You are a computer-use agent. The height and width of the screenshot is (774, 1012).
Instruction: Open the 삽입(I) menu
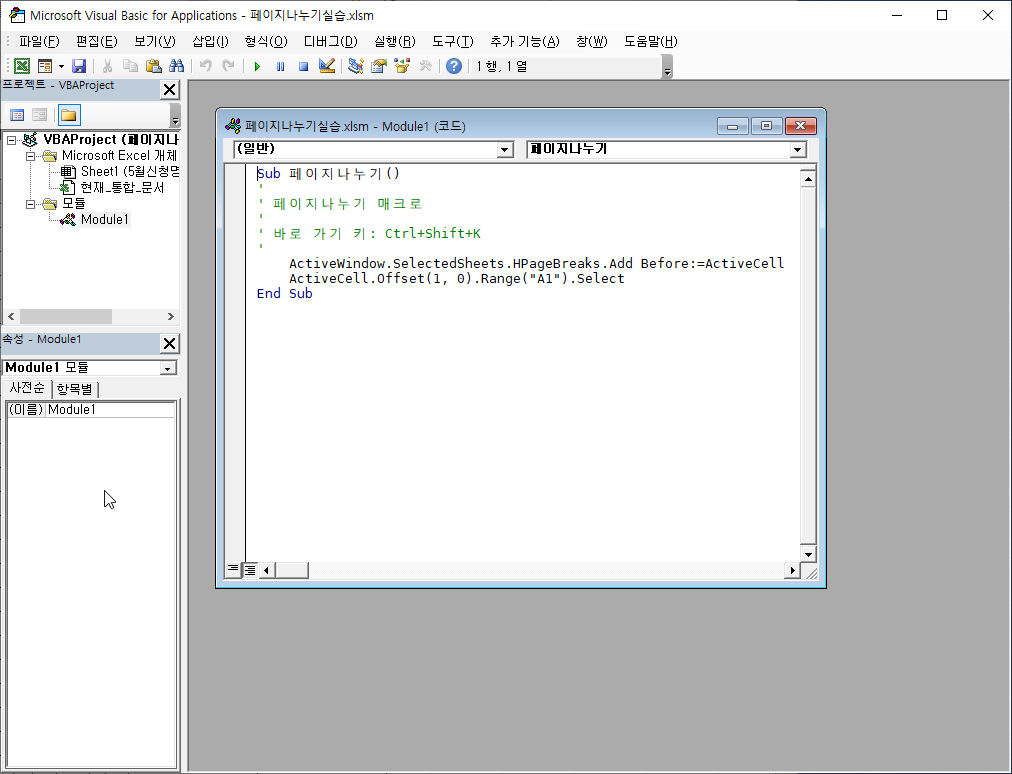tap(210, 41)
